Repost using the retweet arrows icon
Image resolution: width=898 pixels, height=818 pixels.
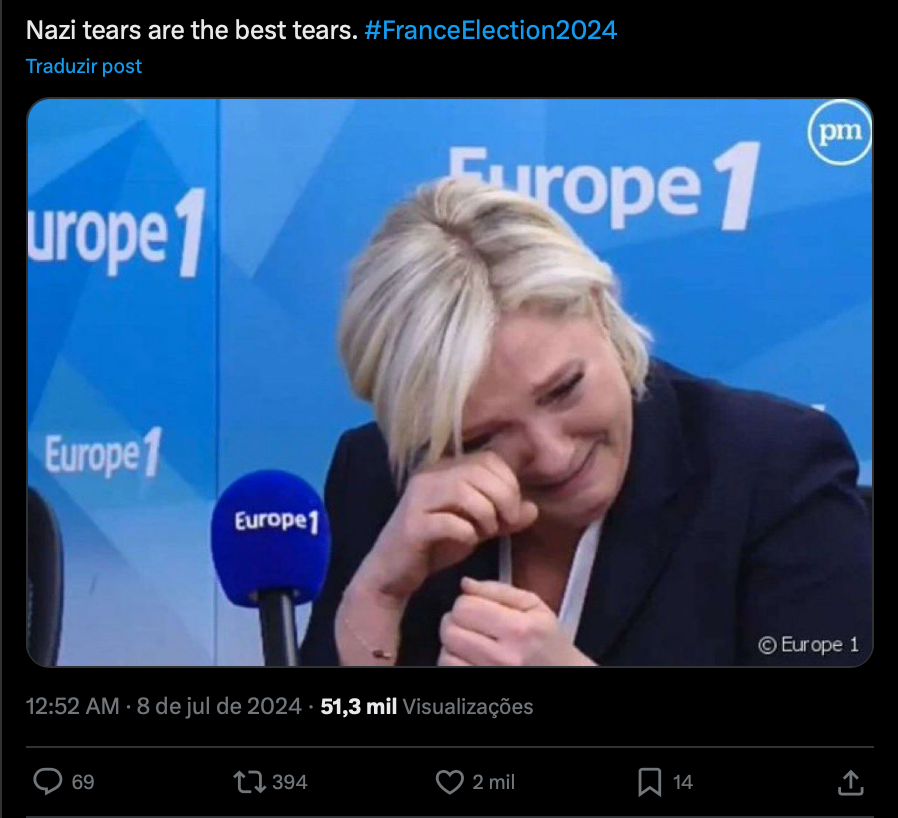coord(250,782)
